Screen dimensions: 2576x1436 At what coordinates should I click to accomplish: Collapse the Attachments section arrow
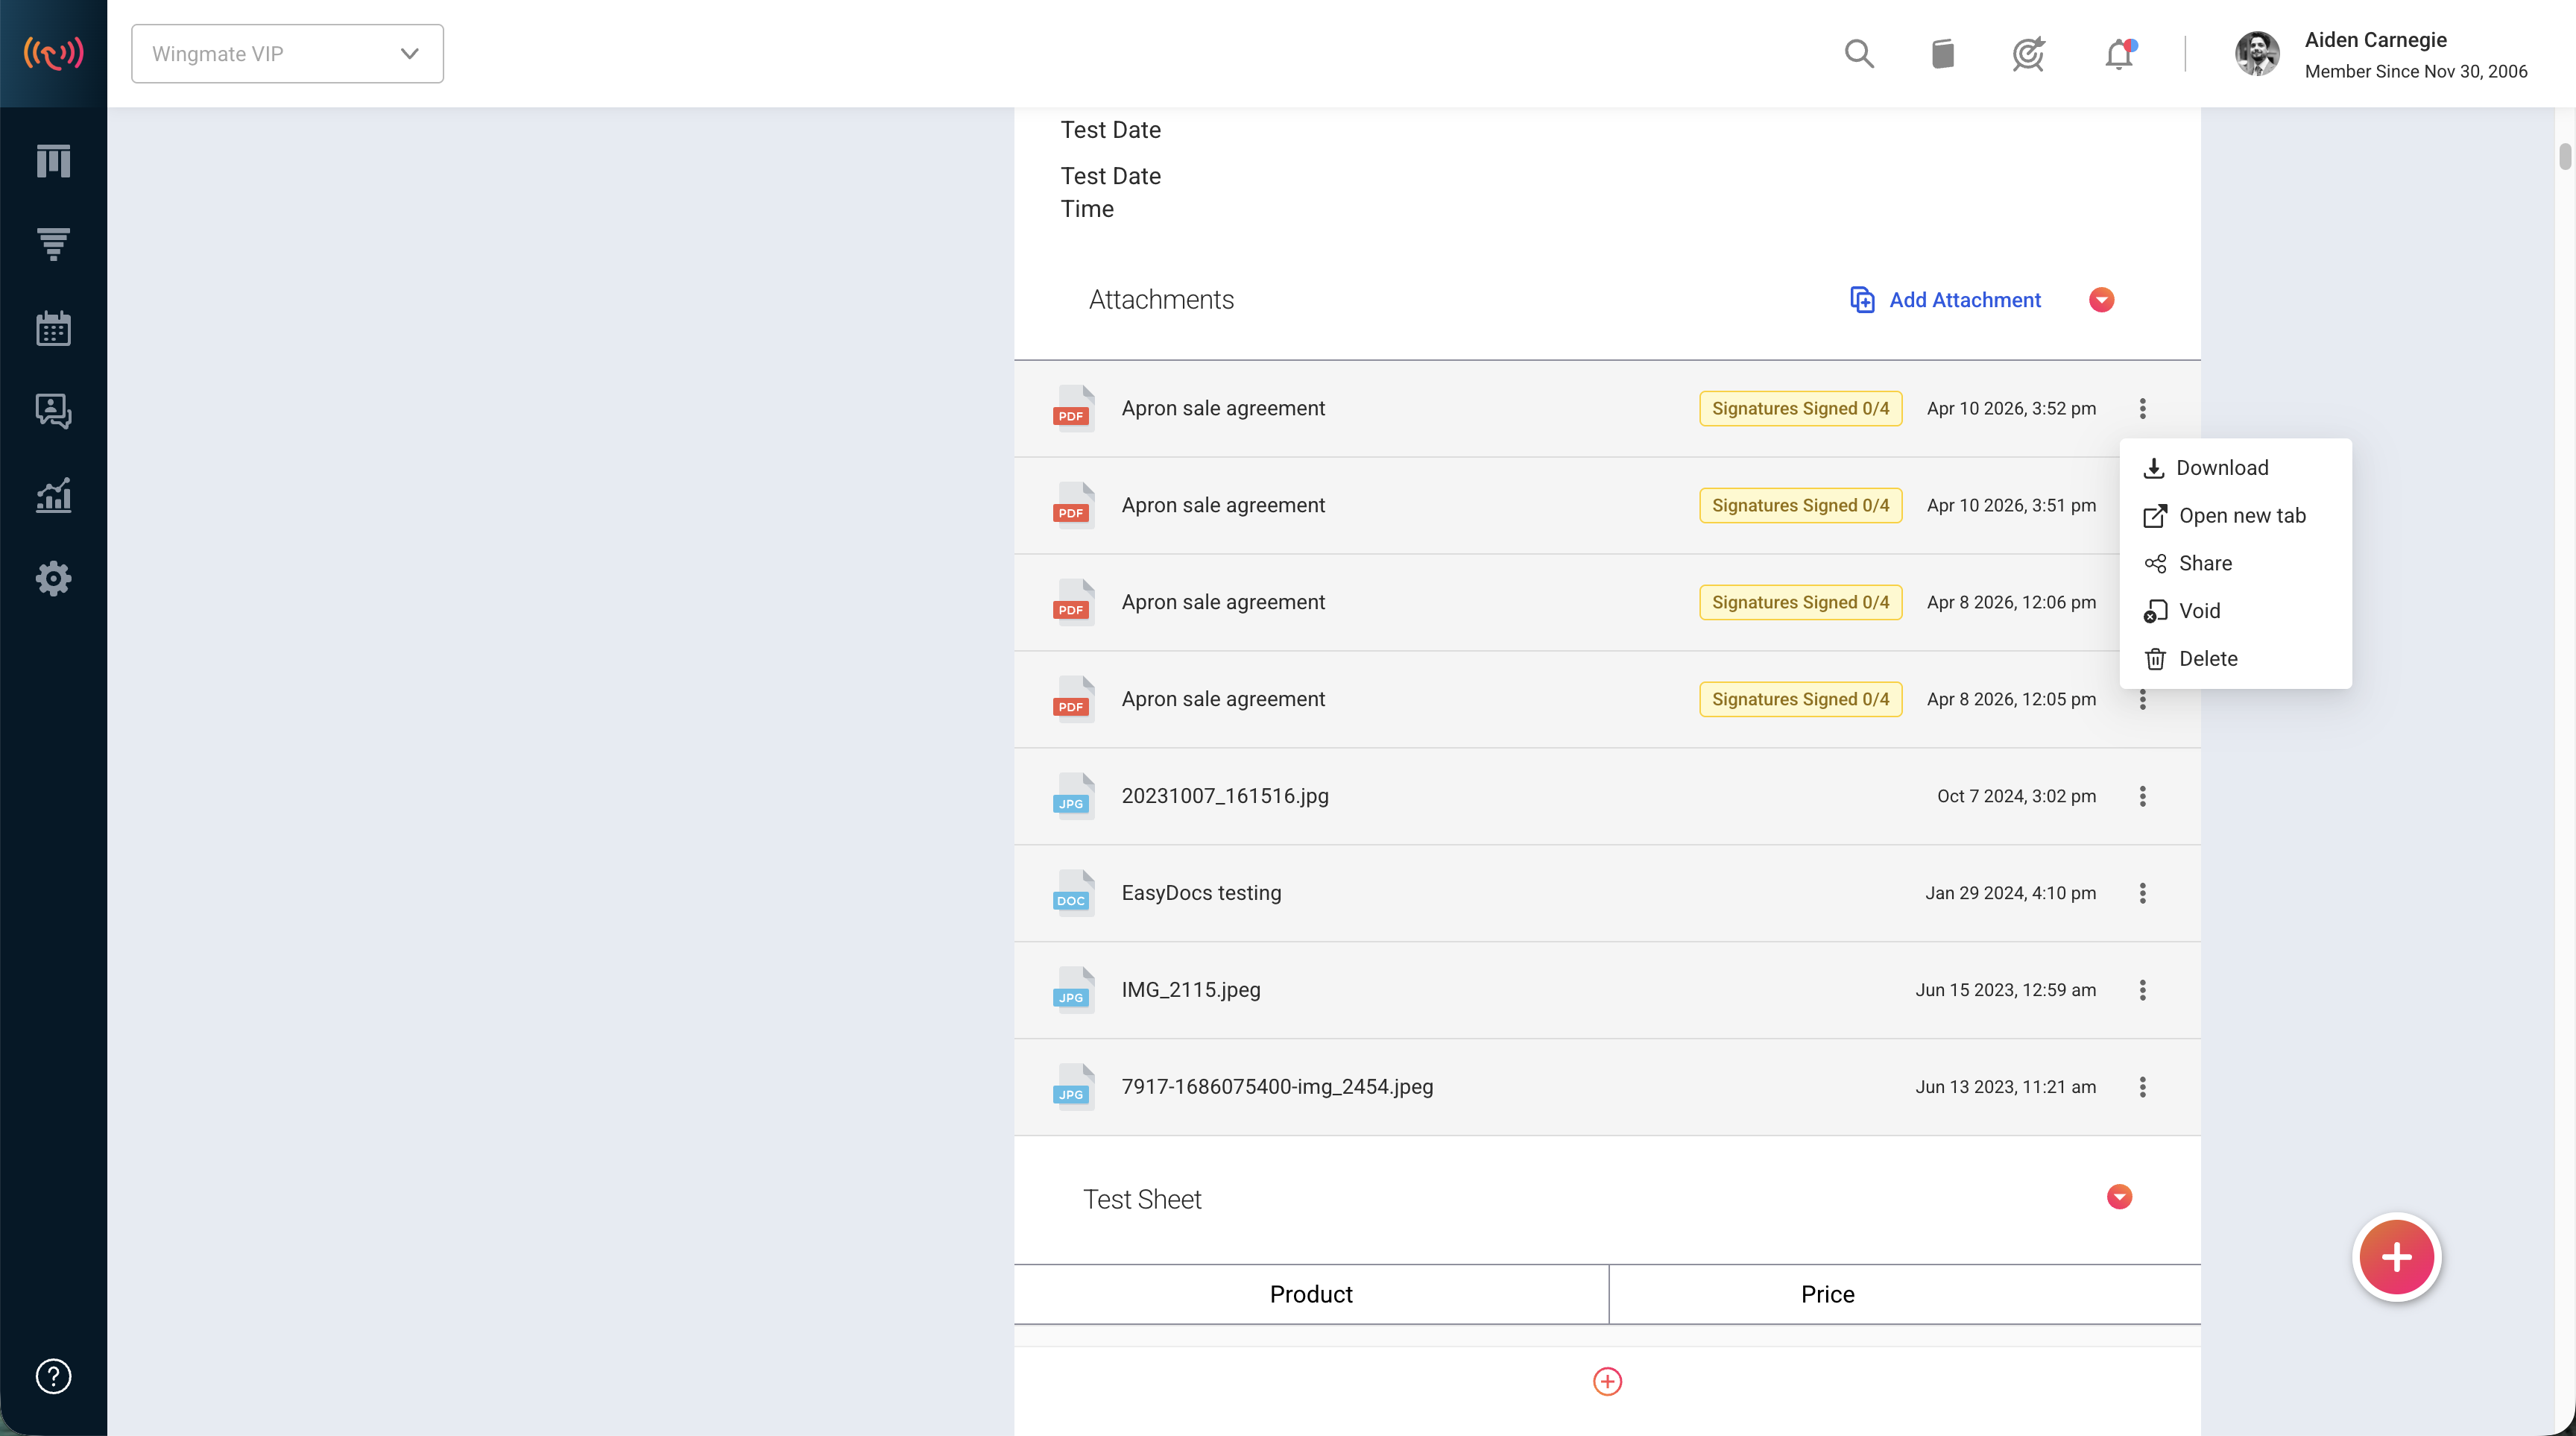point(2101,300)
